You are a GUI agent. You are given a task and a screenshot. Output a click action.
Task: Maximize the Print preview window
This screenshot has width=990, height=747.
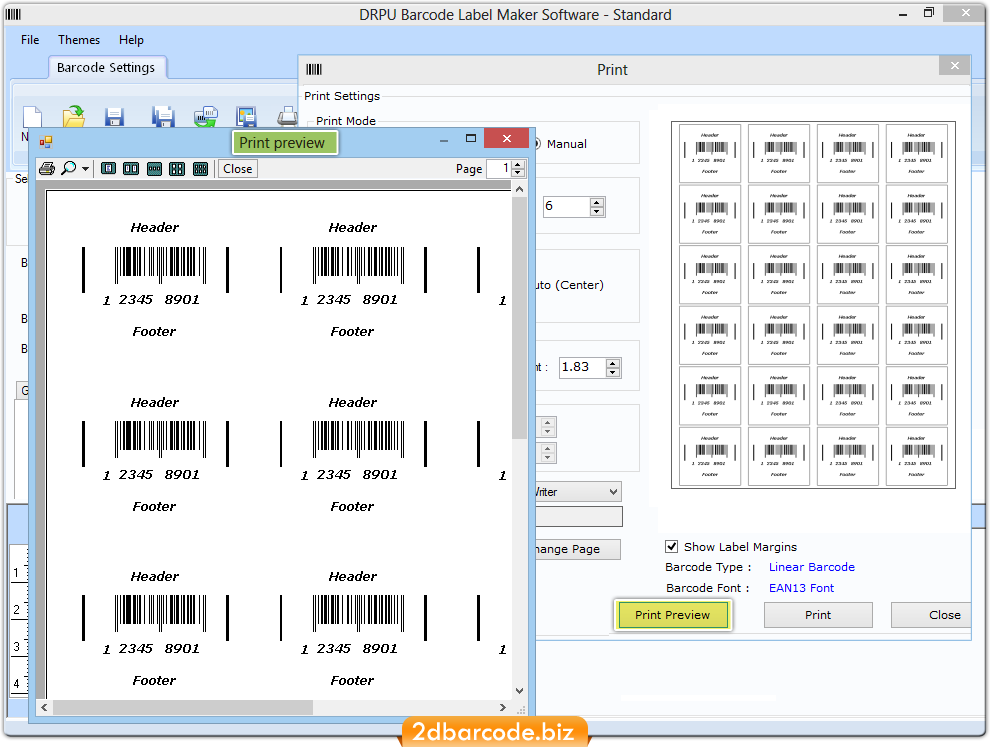[x=470, y=138]
